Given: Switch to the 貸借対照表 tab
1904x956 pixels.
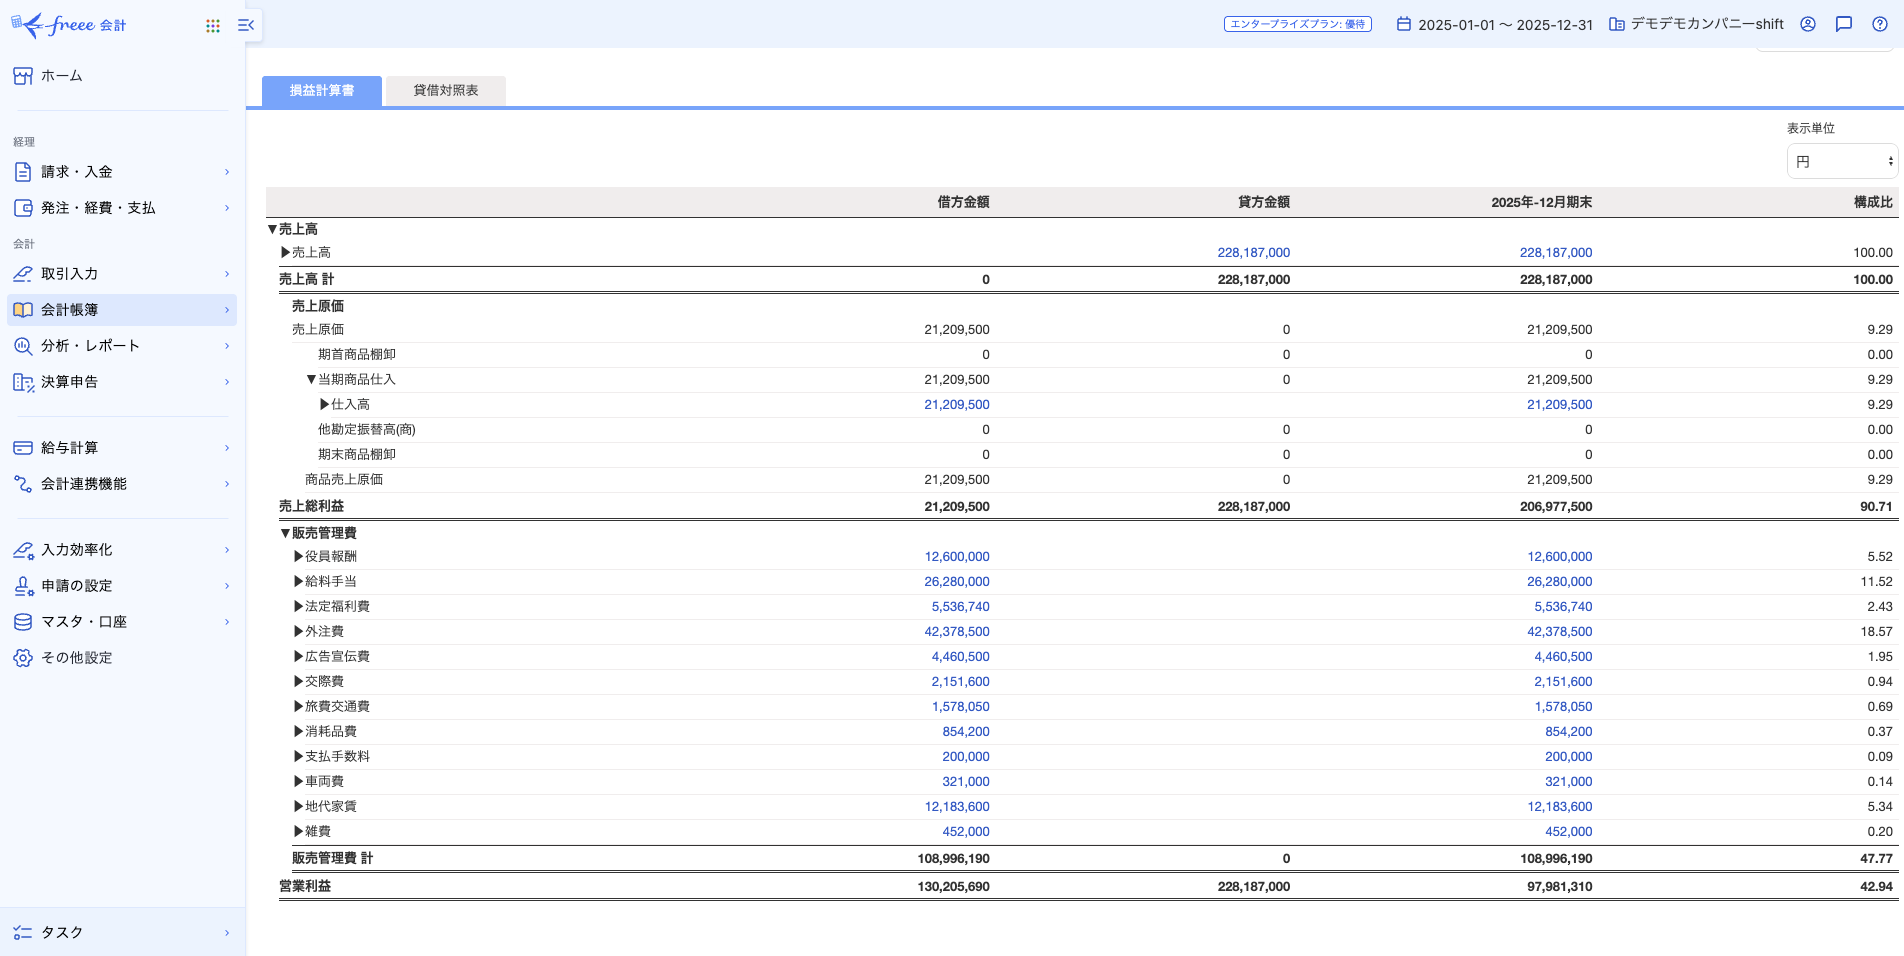Looking at the screenshot, I should (445, 90).
